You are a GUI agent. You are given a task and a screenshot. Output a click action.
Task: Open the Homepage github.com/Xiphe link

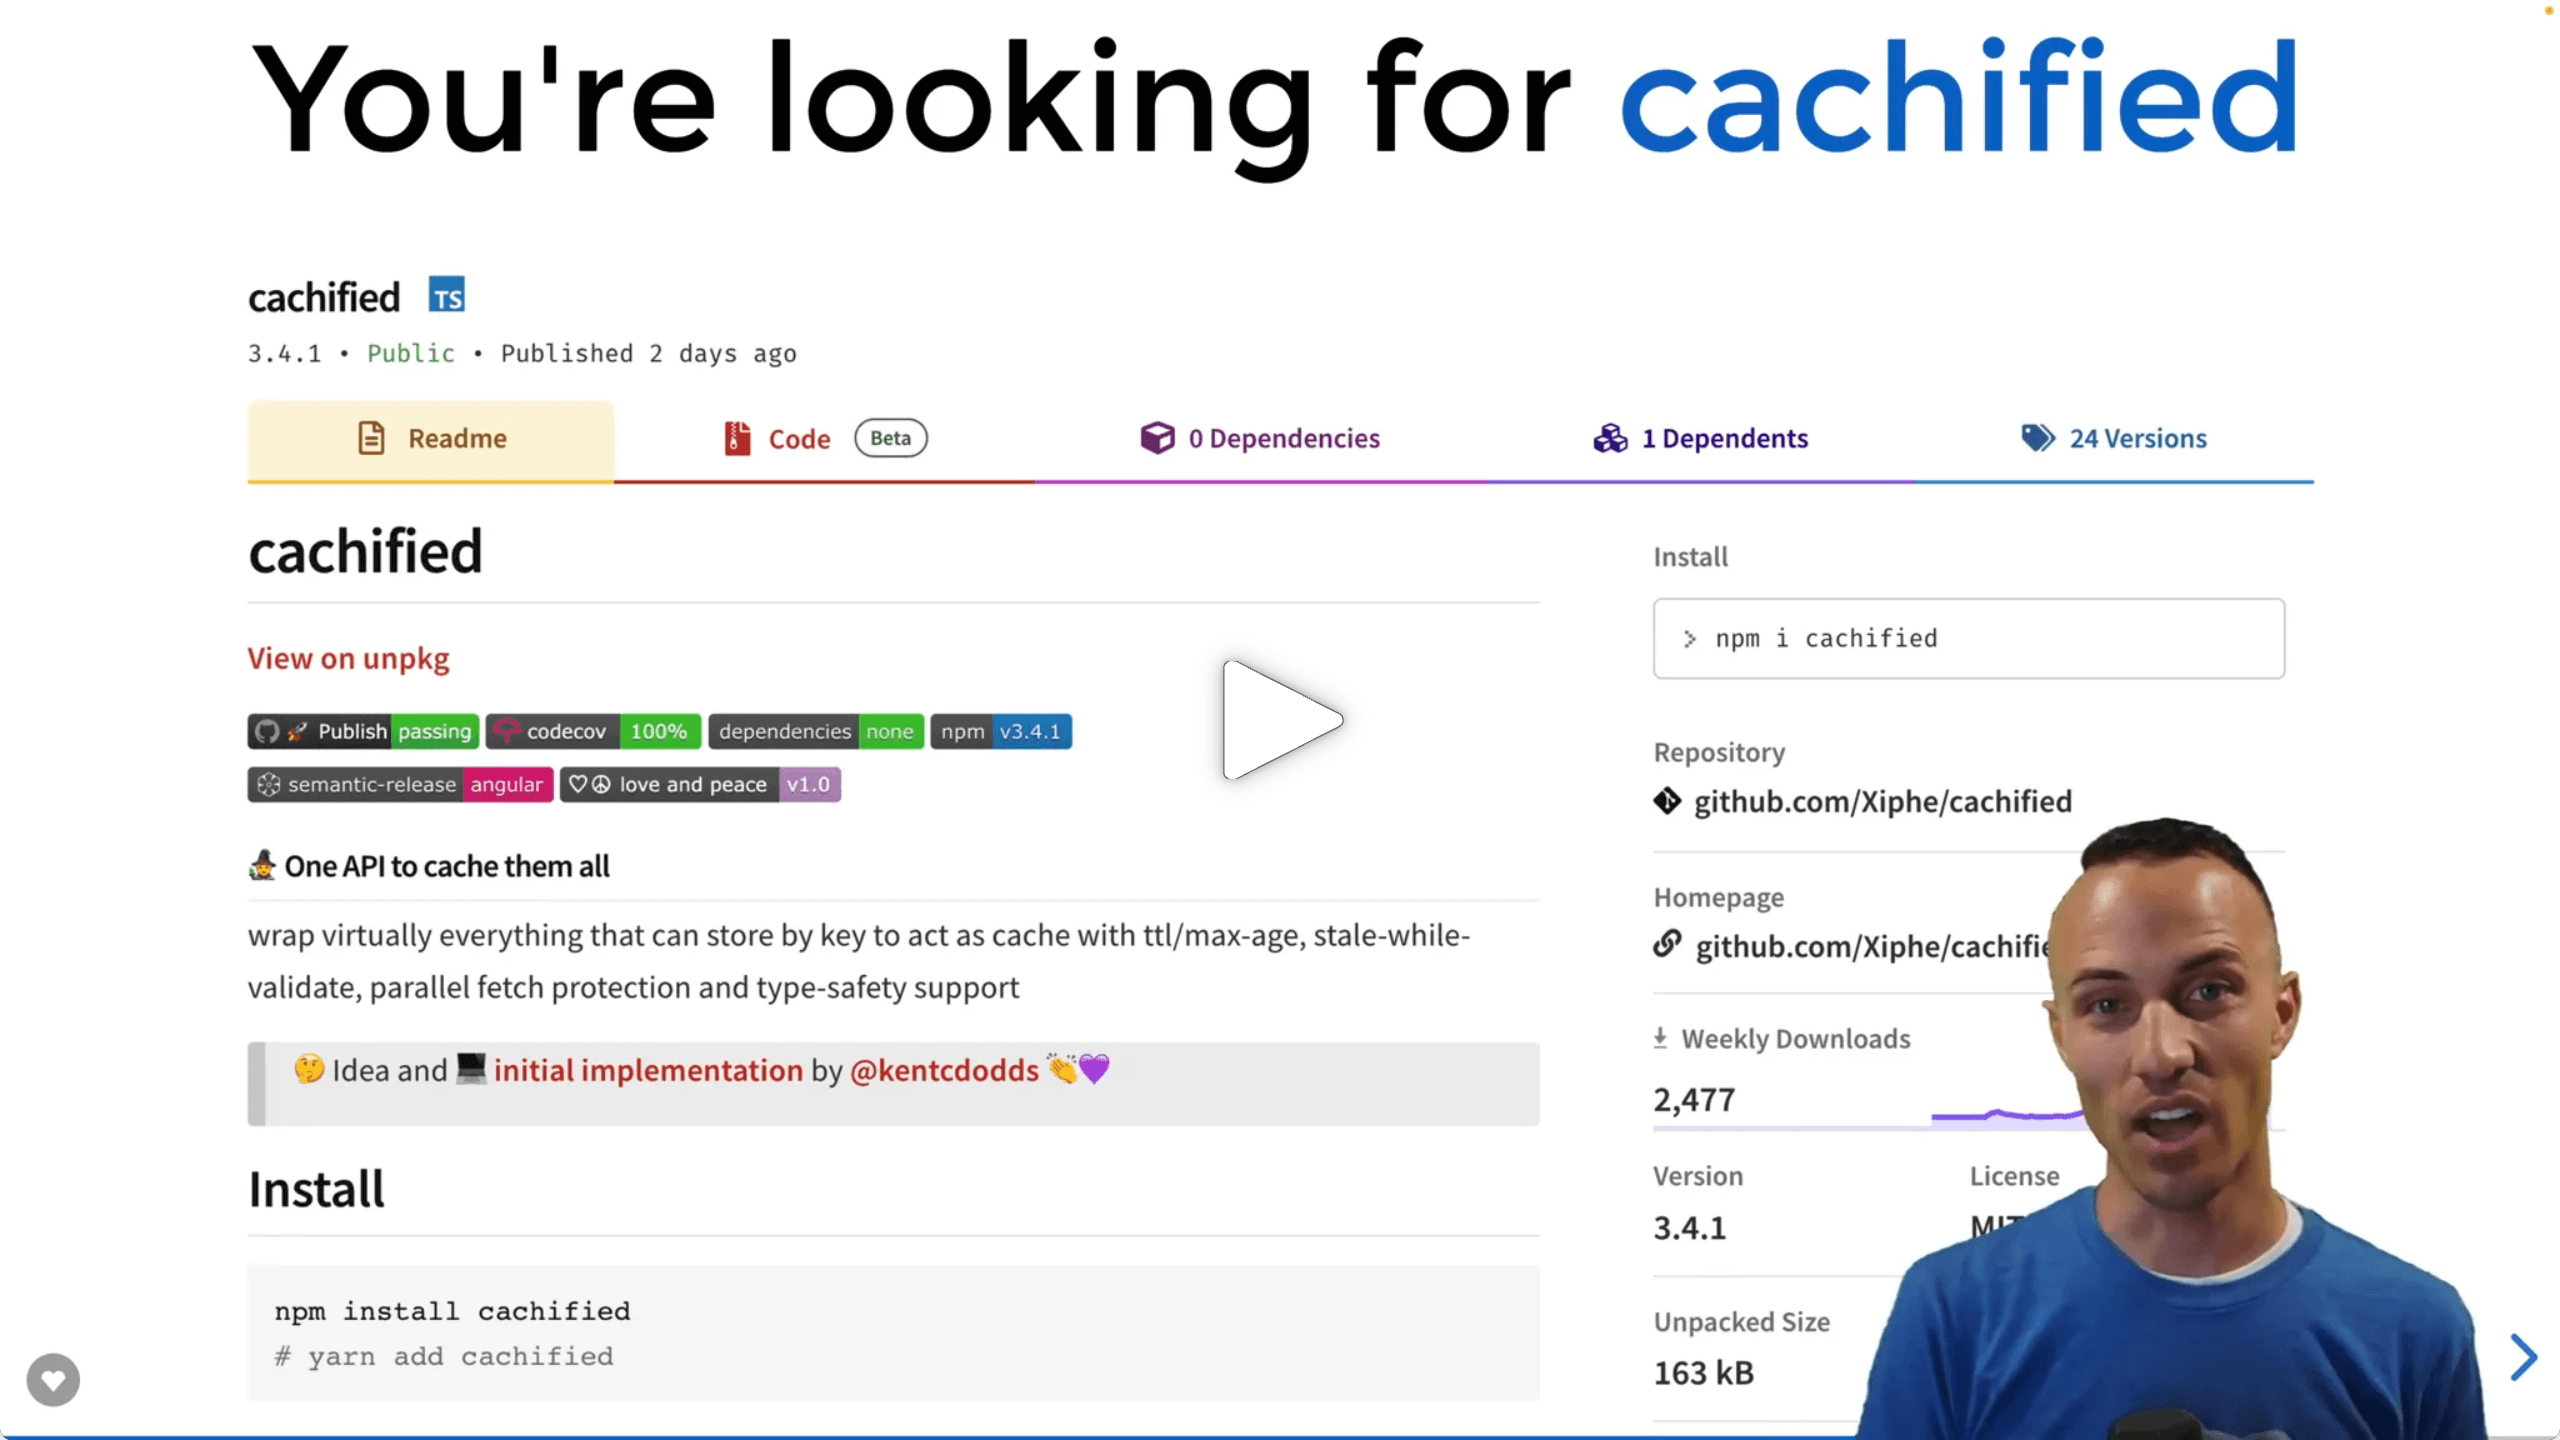[1873, 946]
